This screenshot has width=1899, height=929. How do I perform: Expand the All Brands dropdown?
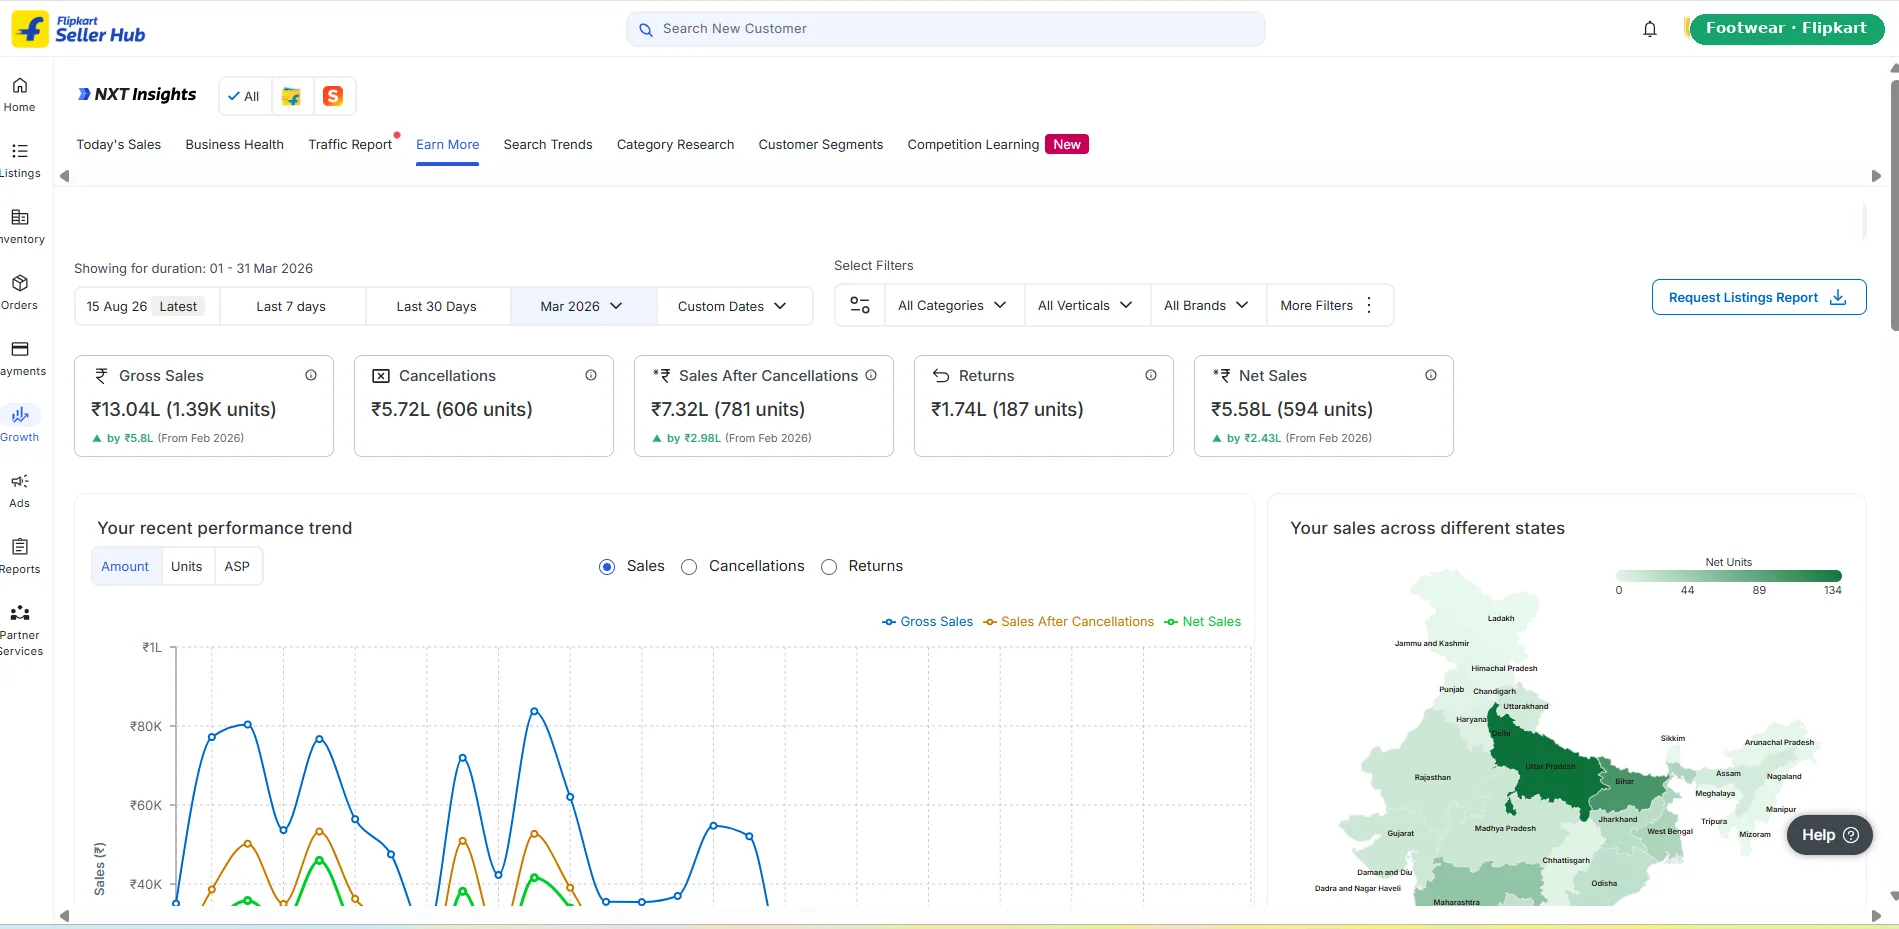pyautogui.click(x=1207, y=305)
